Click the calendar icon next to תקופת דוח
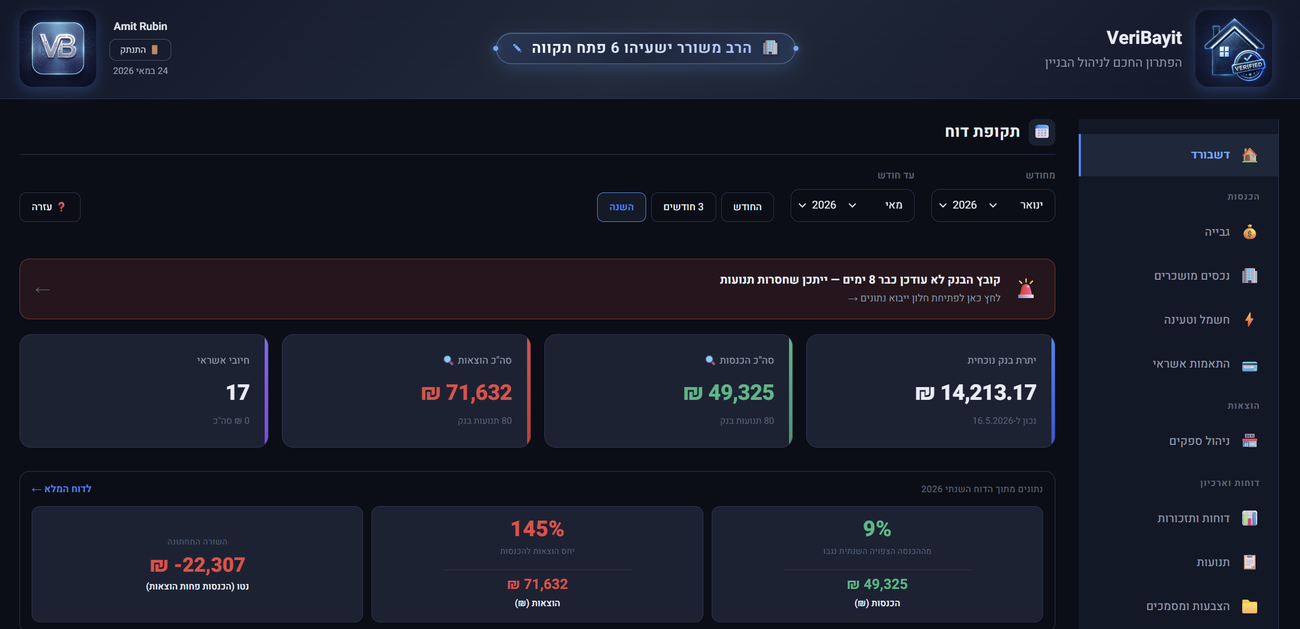Viewport: 1300px width, 629px height. (x=1042, y=132)
